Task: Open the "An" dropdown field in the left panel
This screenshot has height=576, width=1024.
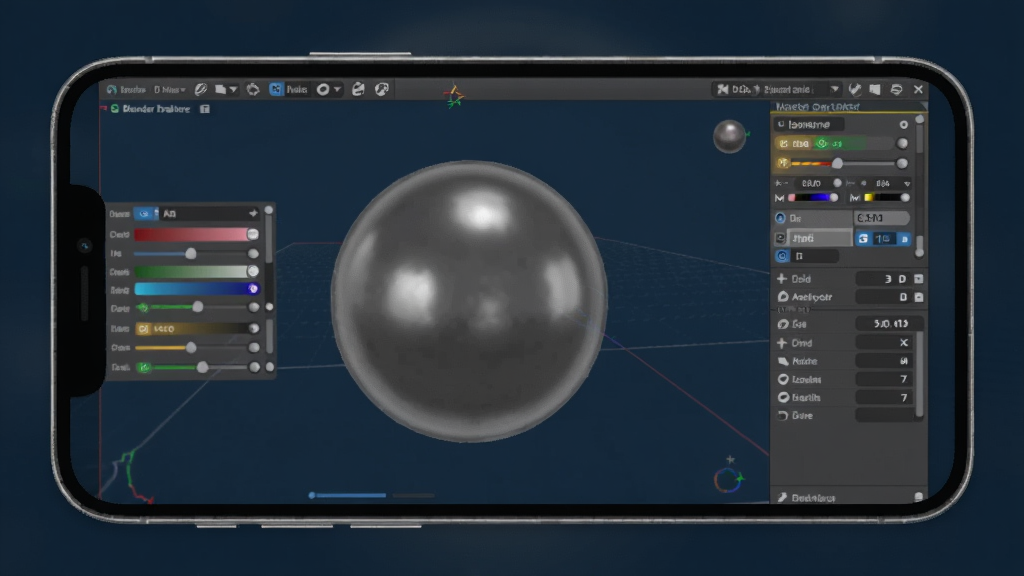Action: click(x=209, y=214)
